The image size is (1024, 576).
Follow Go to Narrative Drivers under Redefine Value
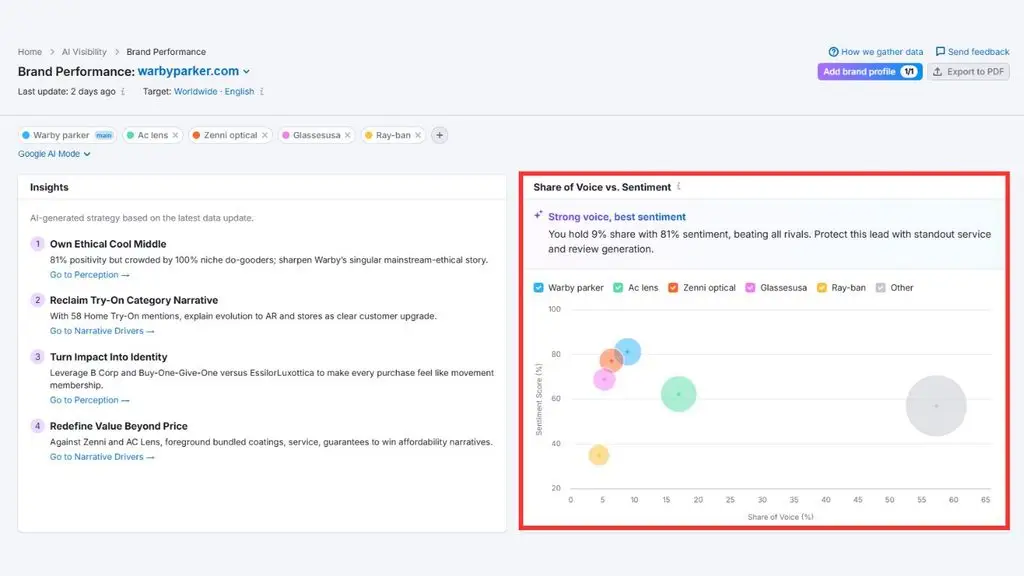click(102, 457)
